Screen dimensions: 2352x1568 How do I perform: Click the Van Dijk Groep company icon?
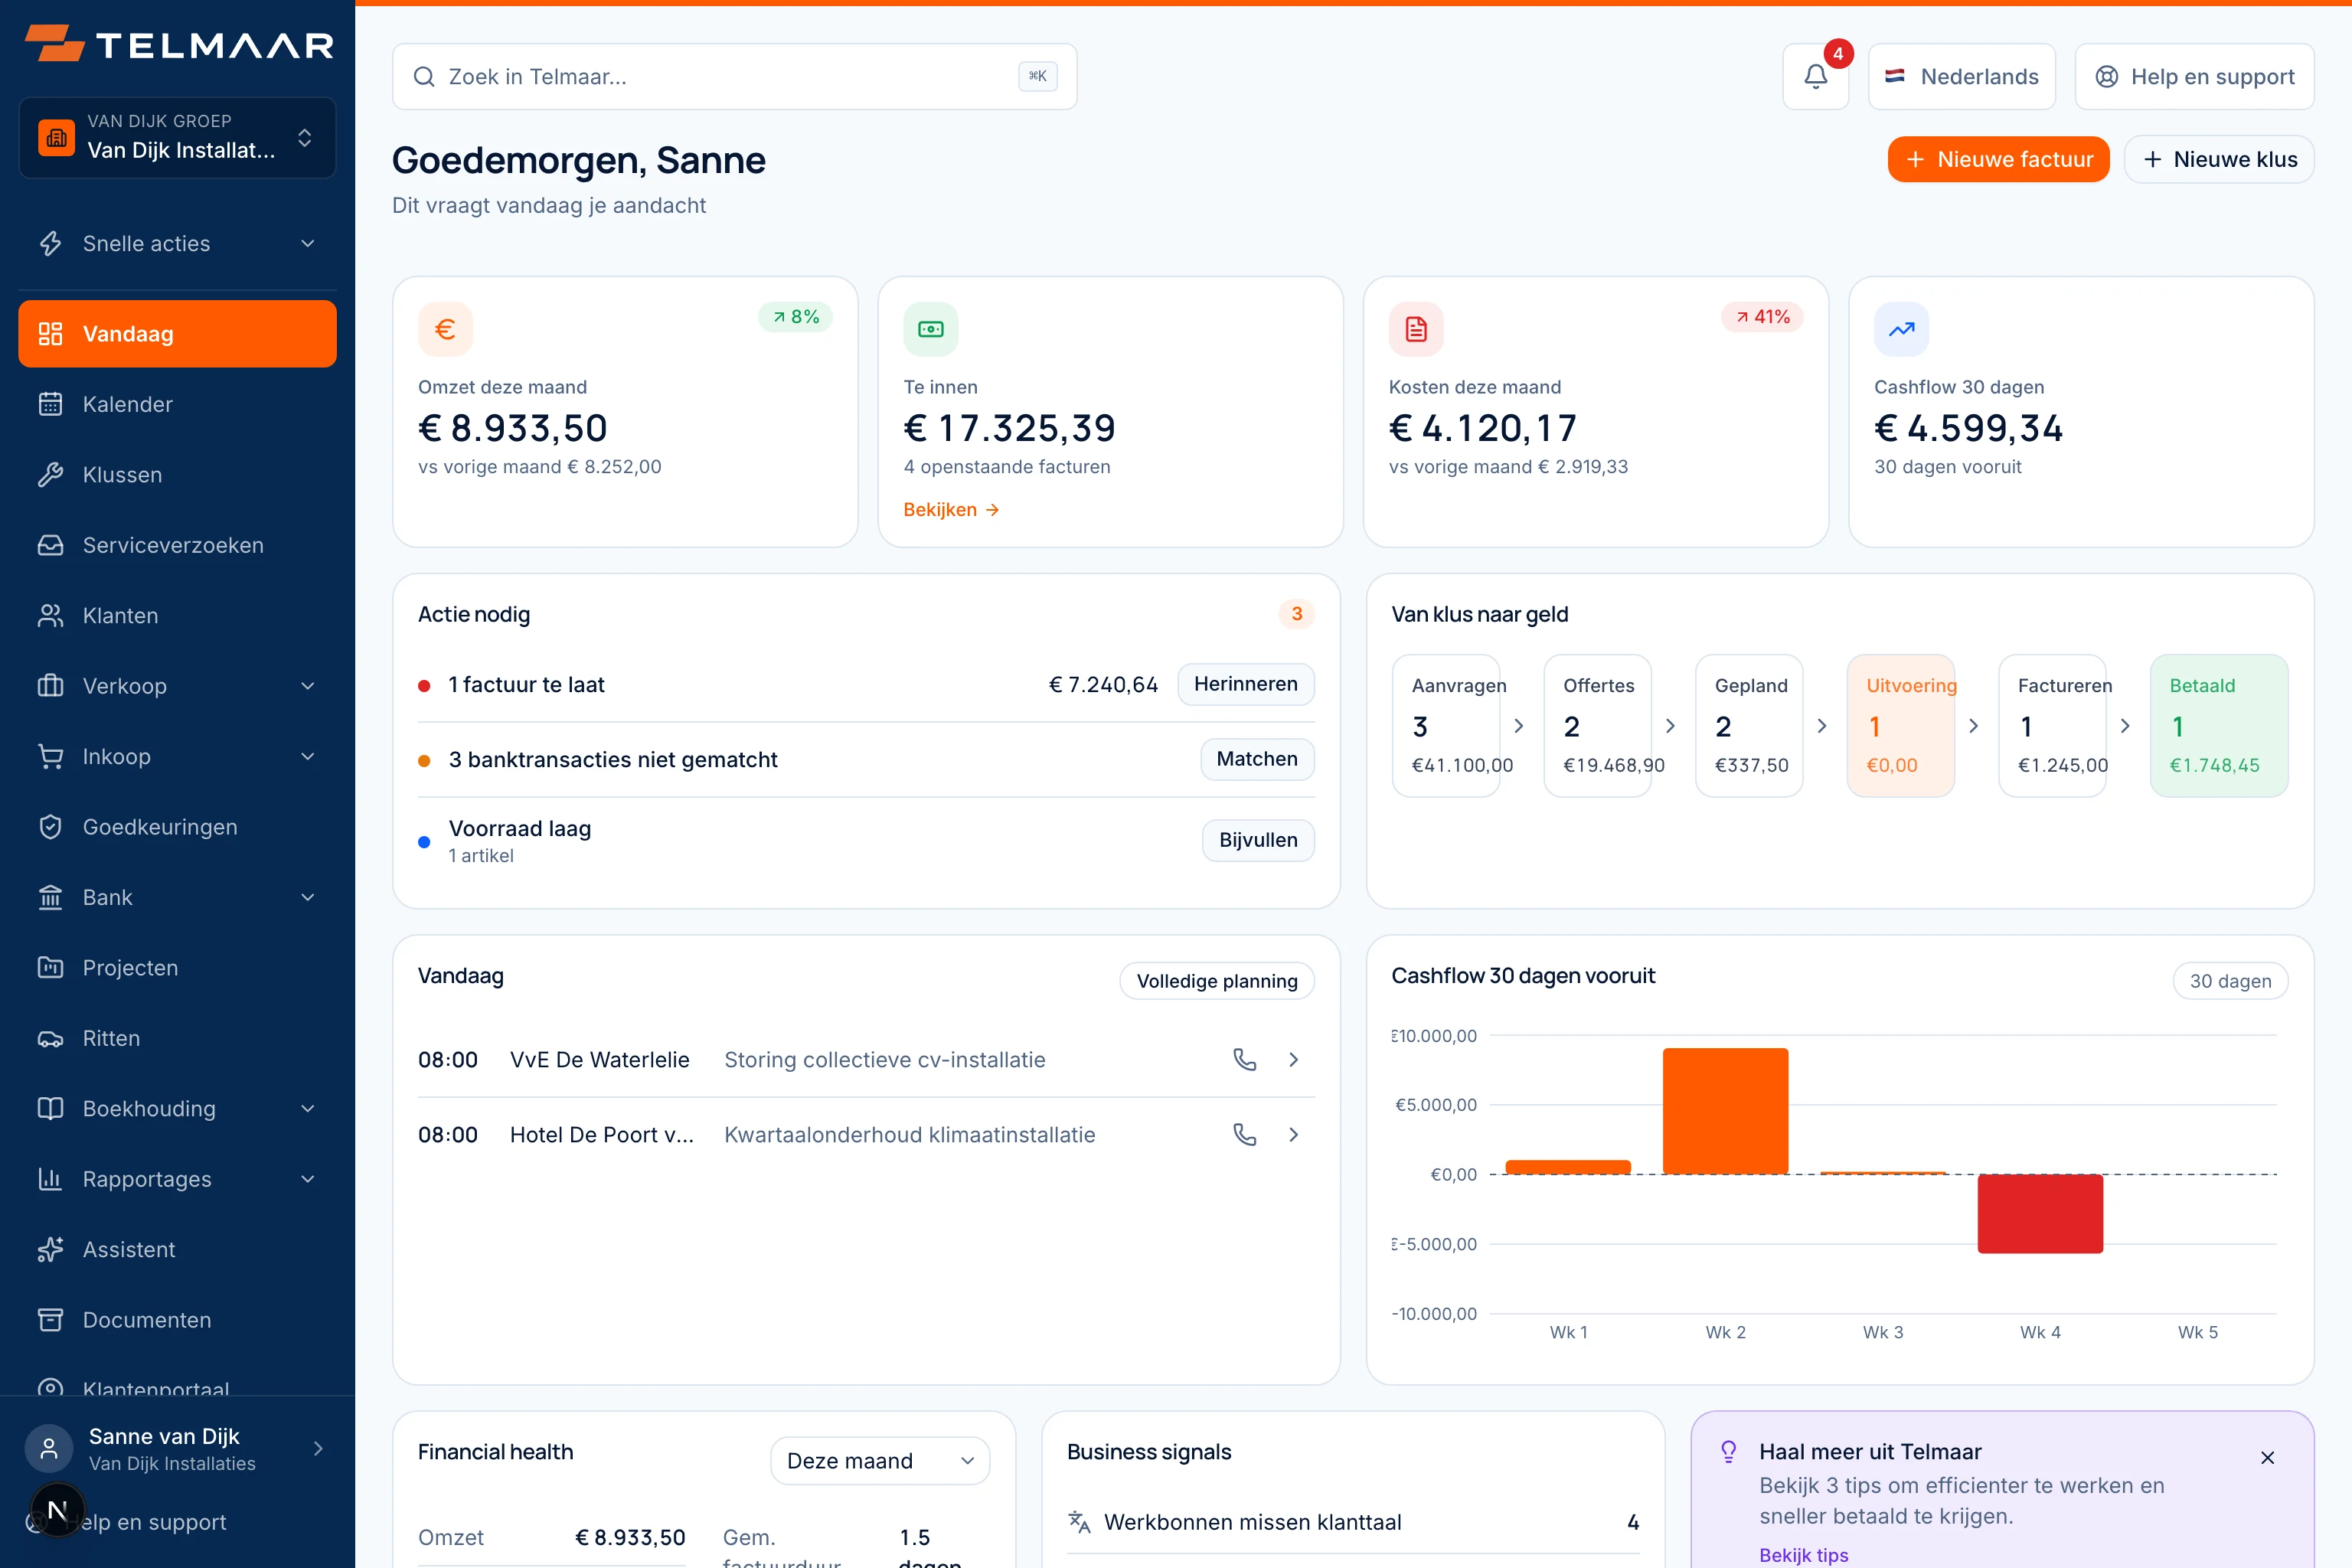coord(57,138)
